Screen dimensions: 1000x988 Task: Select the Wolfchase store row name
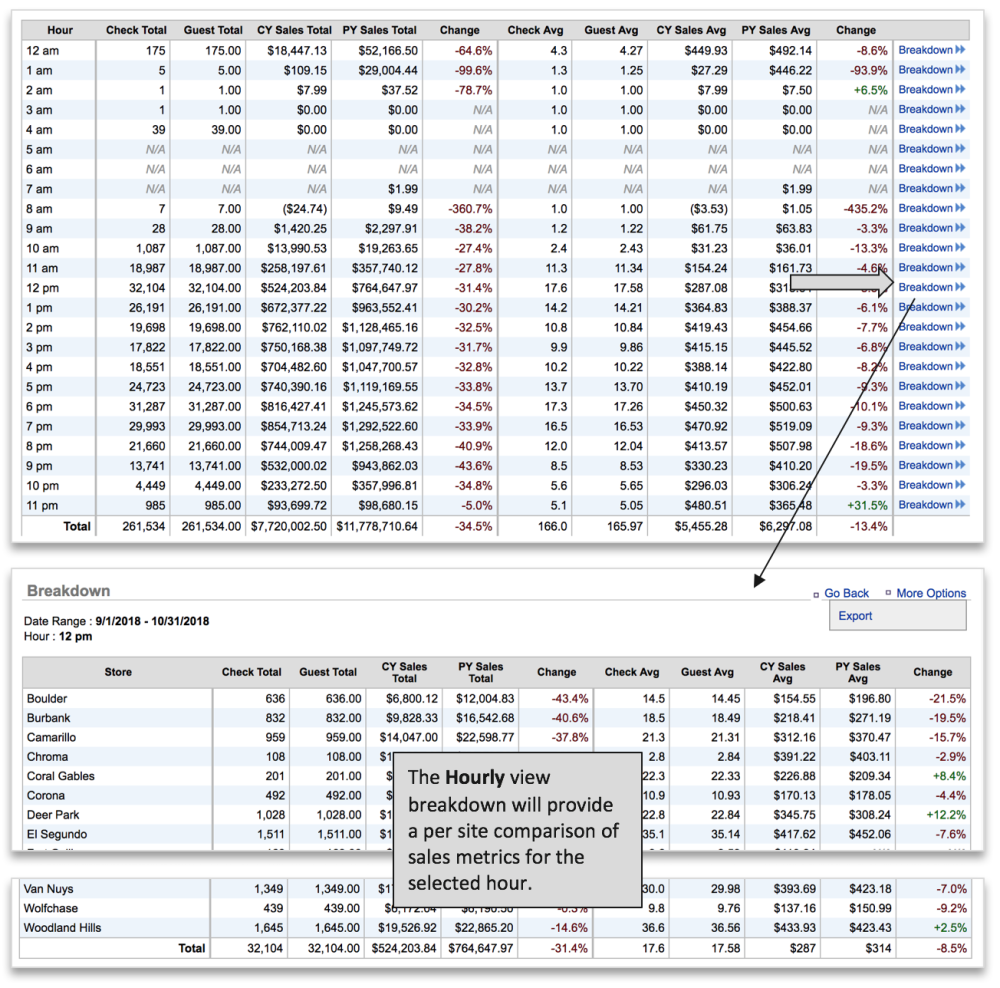pyautogui.click(x=50, y=908)
